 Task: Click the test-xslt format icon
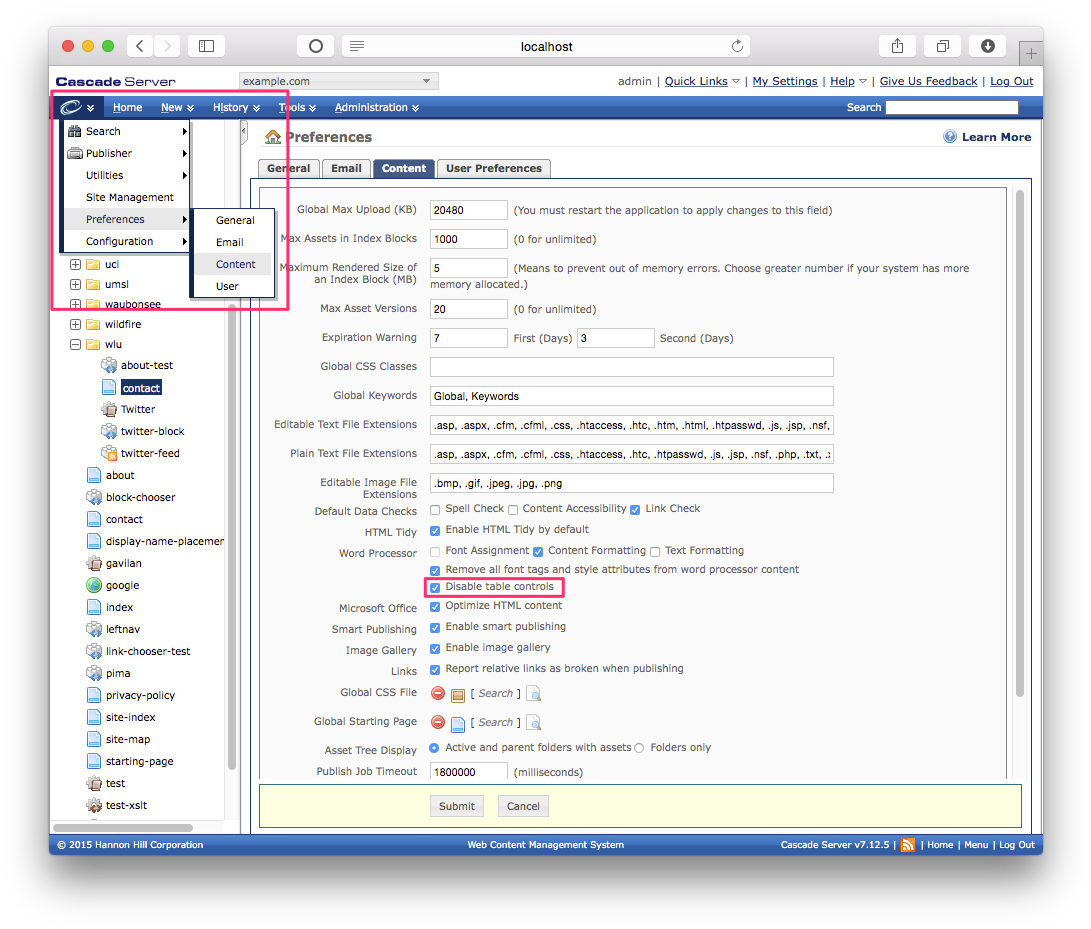94,805
